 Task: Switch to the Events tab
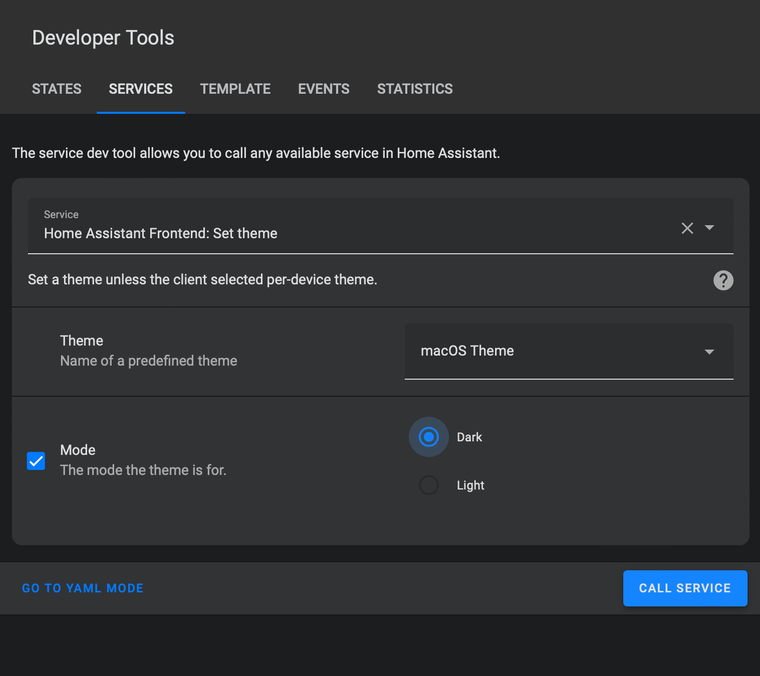coord(323,89)
